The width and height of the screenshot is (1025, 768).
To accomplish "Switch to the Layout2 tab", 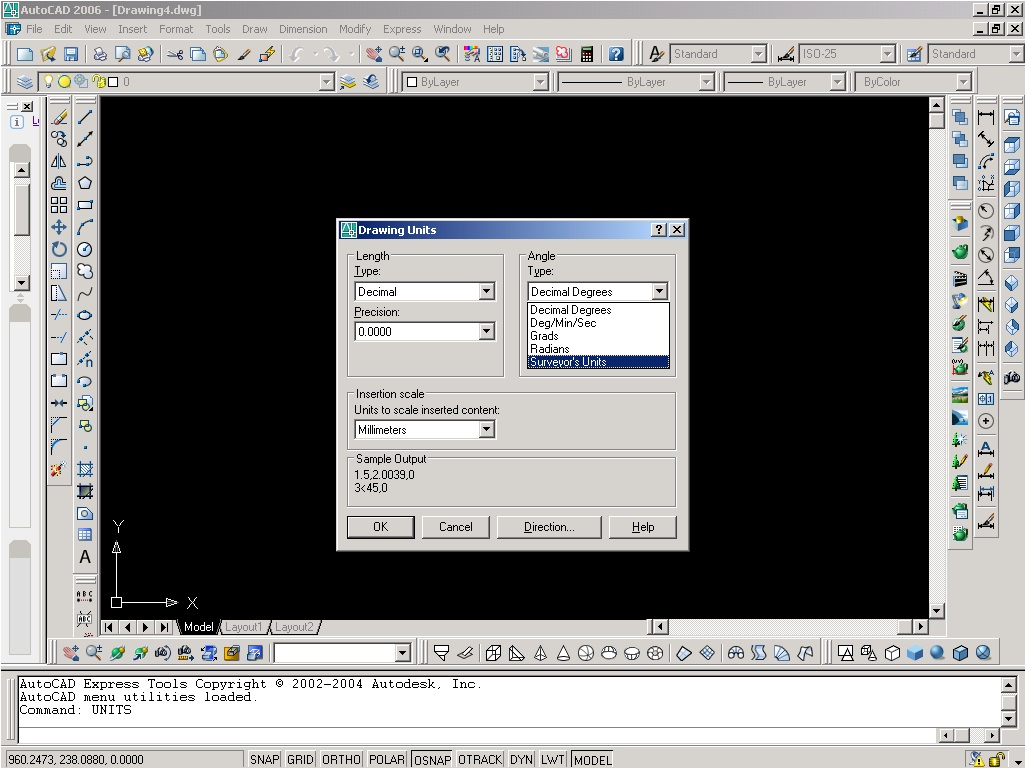I will tap(294, 627).
